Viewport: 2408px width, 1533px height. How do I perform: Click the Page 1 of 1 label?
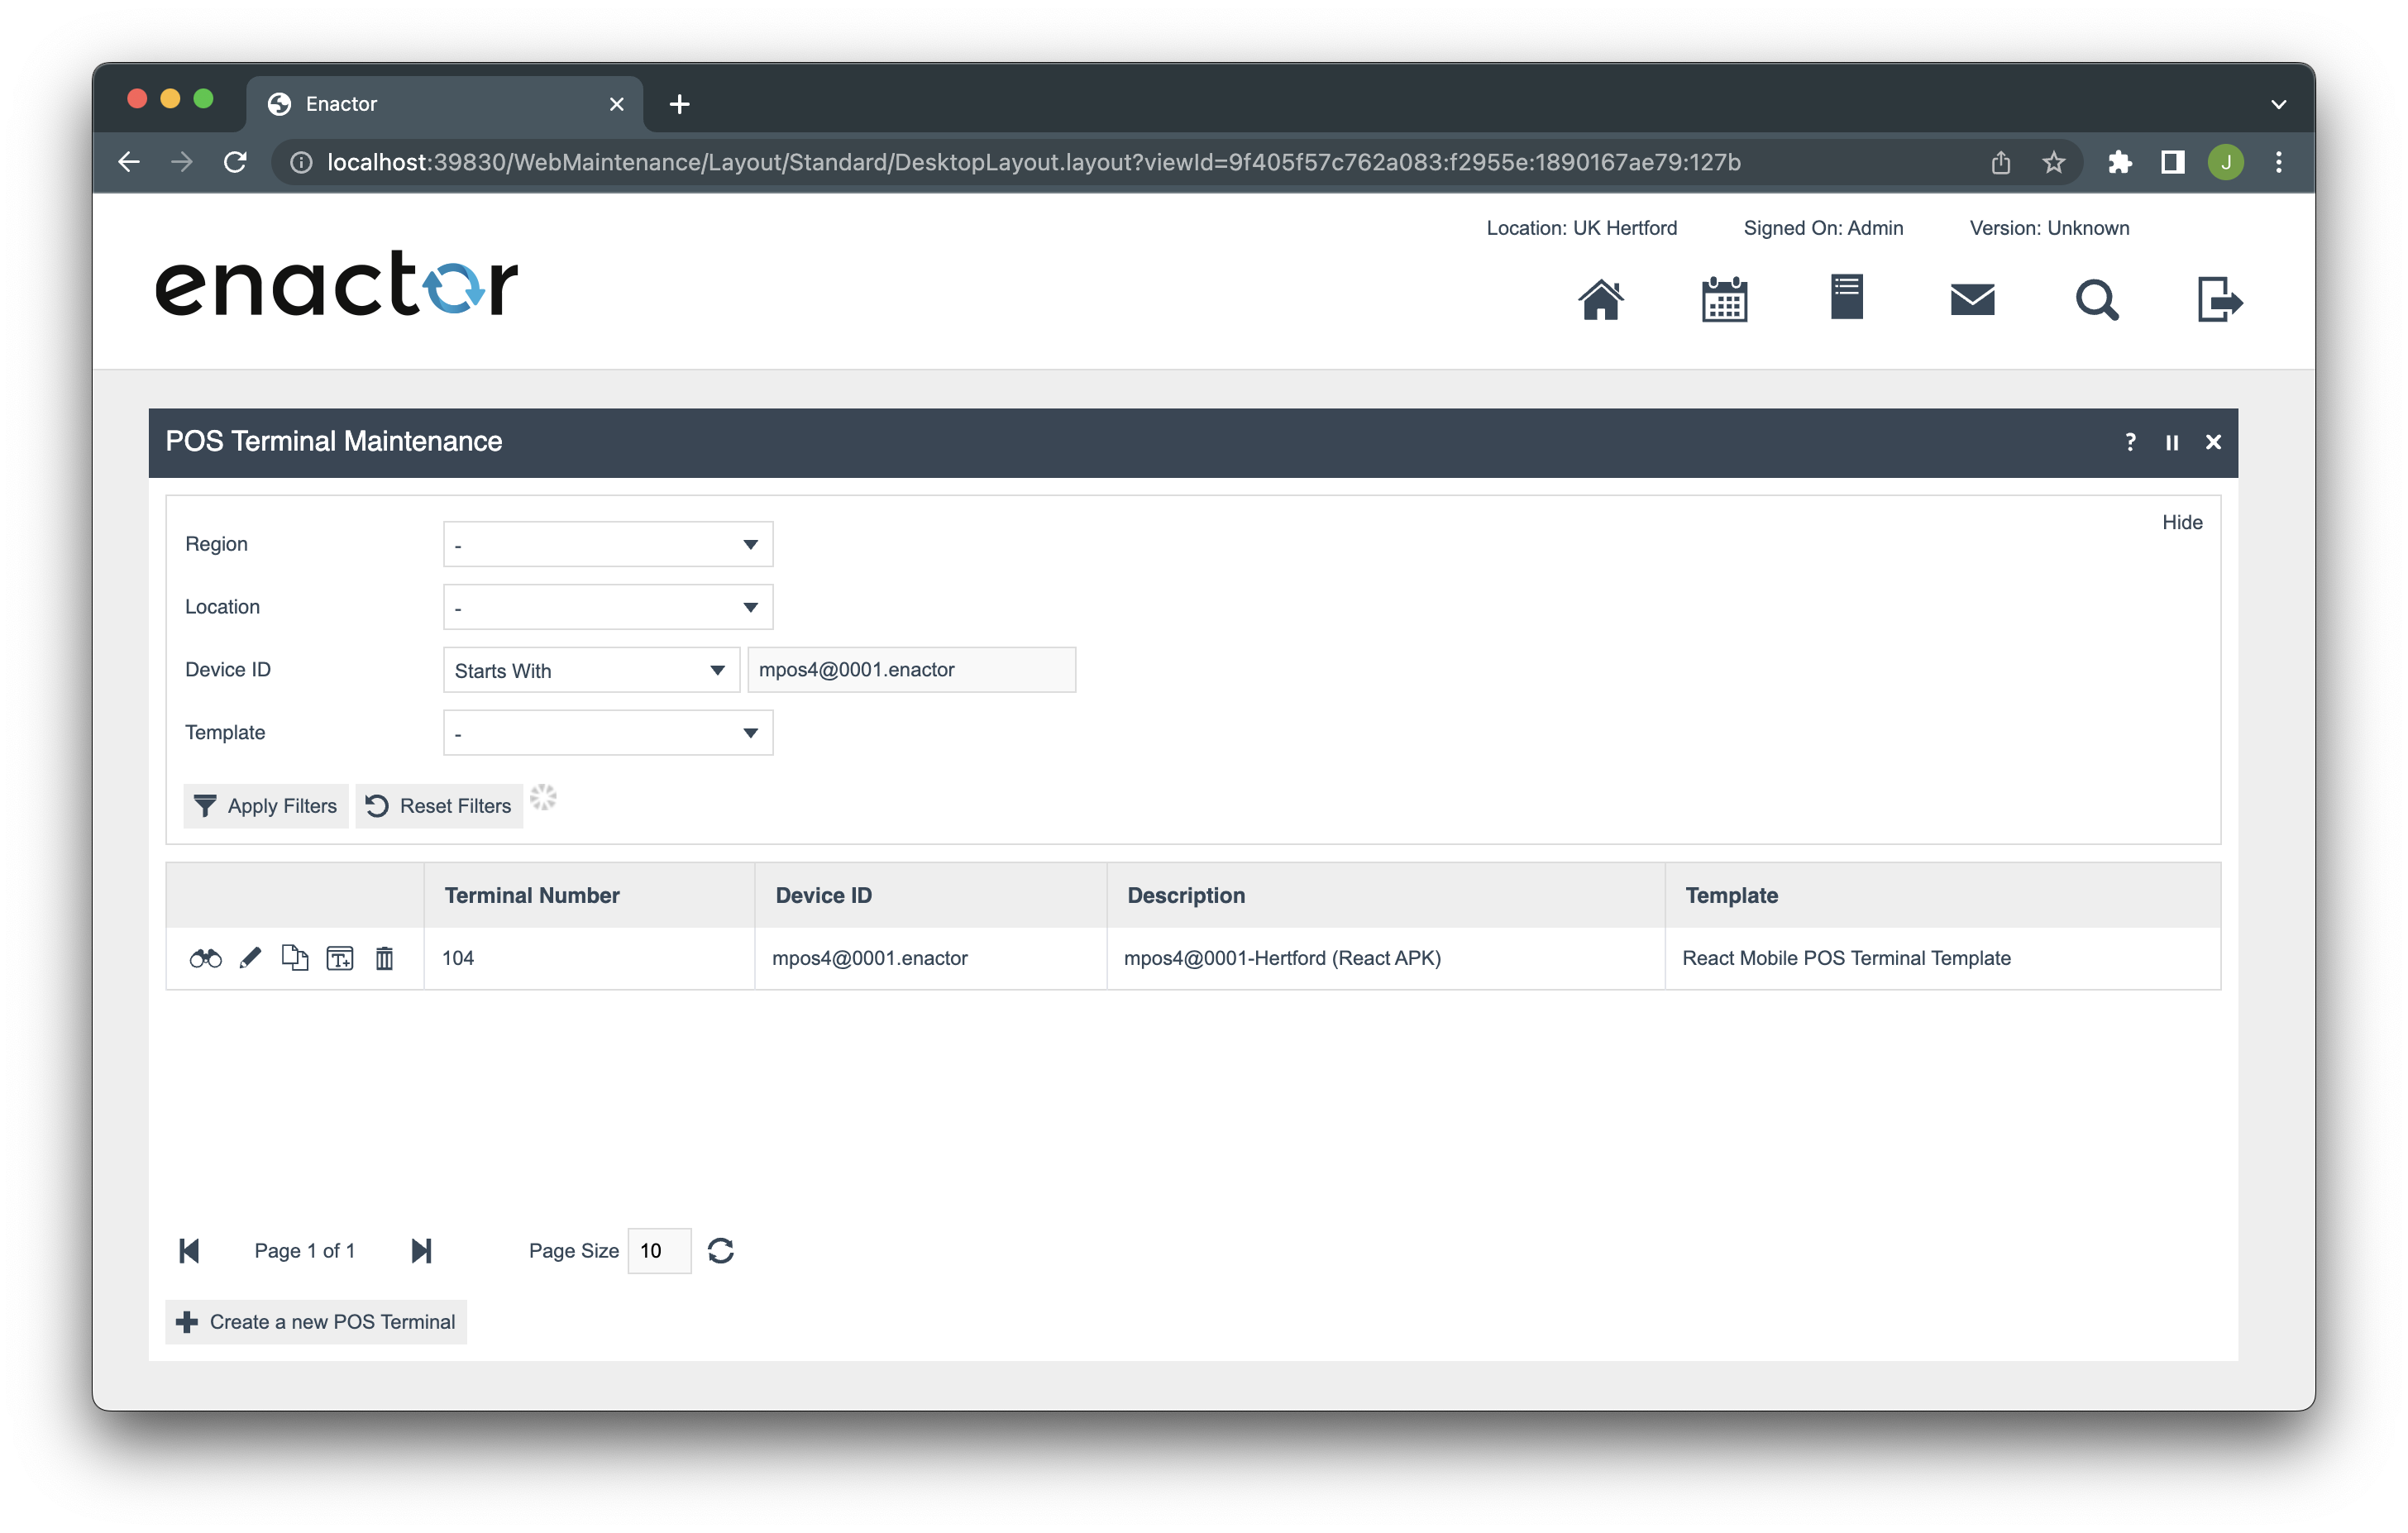pos(304,1251)
